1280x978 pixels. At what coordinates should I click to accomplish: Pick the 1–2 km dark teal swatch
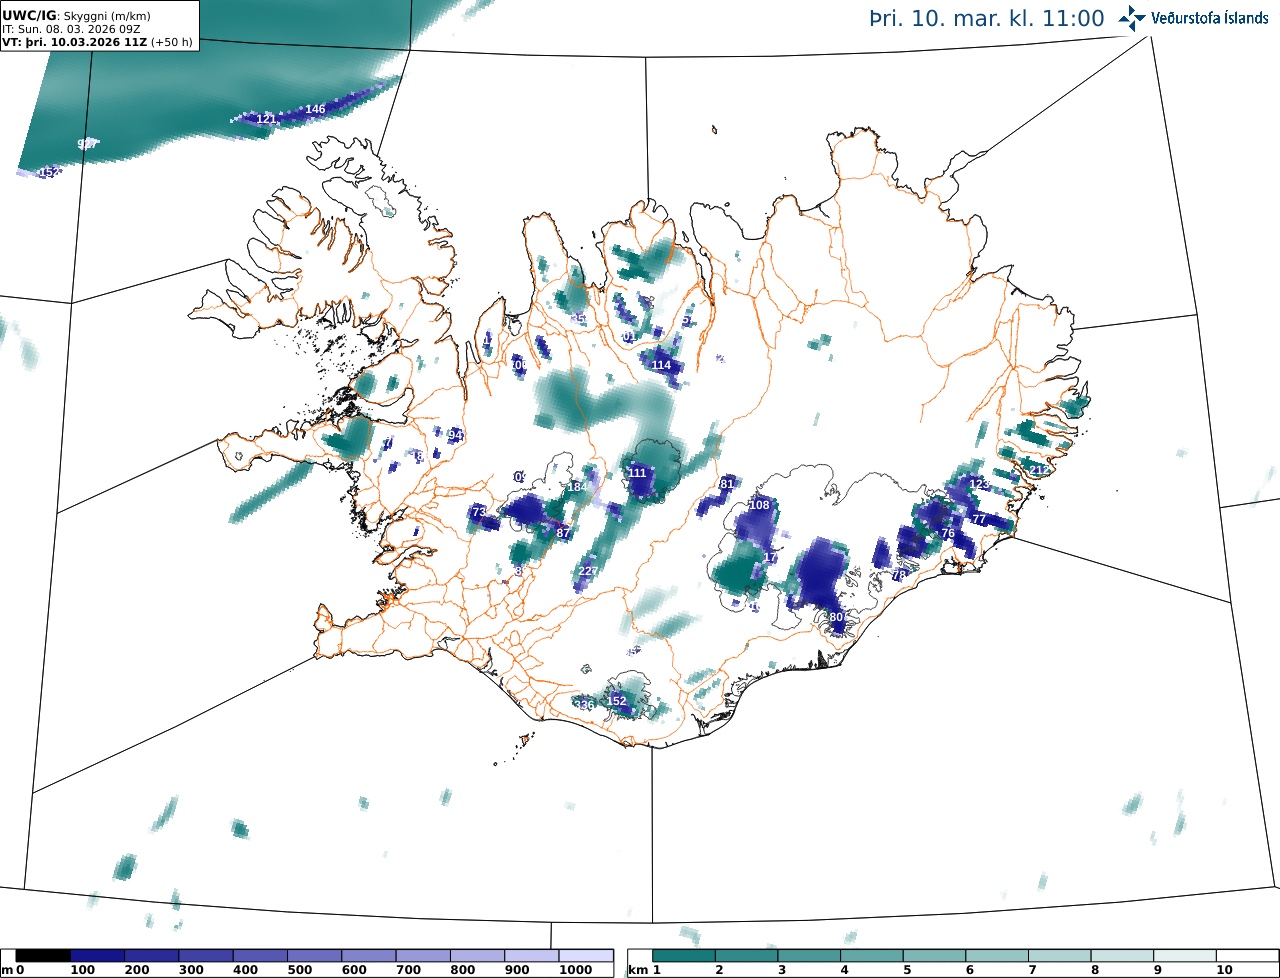coord(684,956)
